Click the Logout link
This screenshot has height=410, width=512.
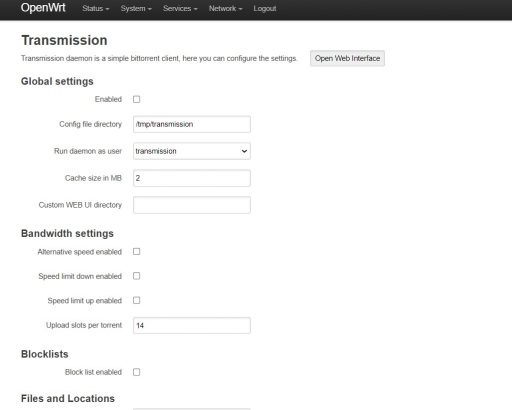[x=265, y=9]
